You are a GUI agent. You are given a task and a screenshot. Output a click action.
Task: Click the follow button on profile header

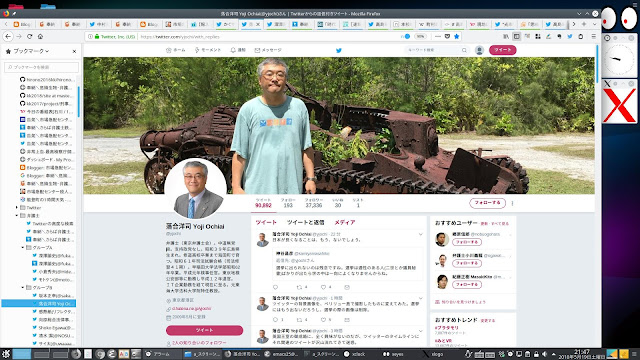pyautogui.click(x=487, y=203)
